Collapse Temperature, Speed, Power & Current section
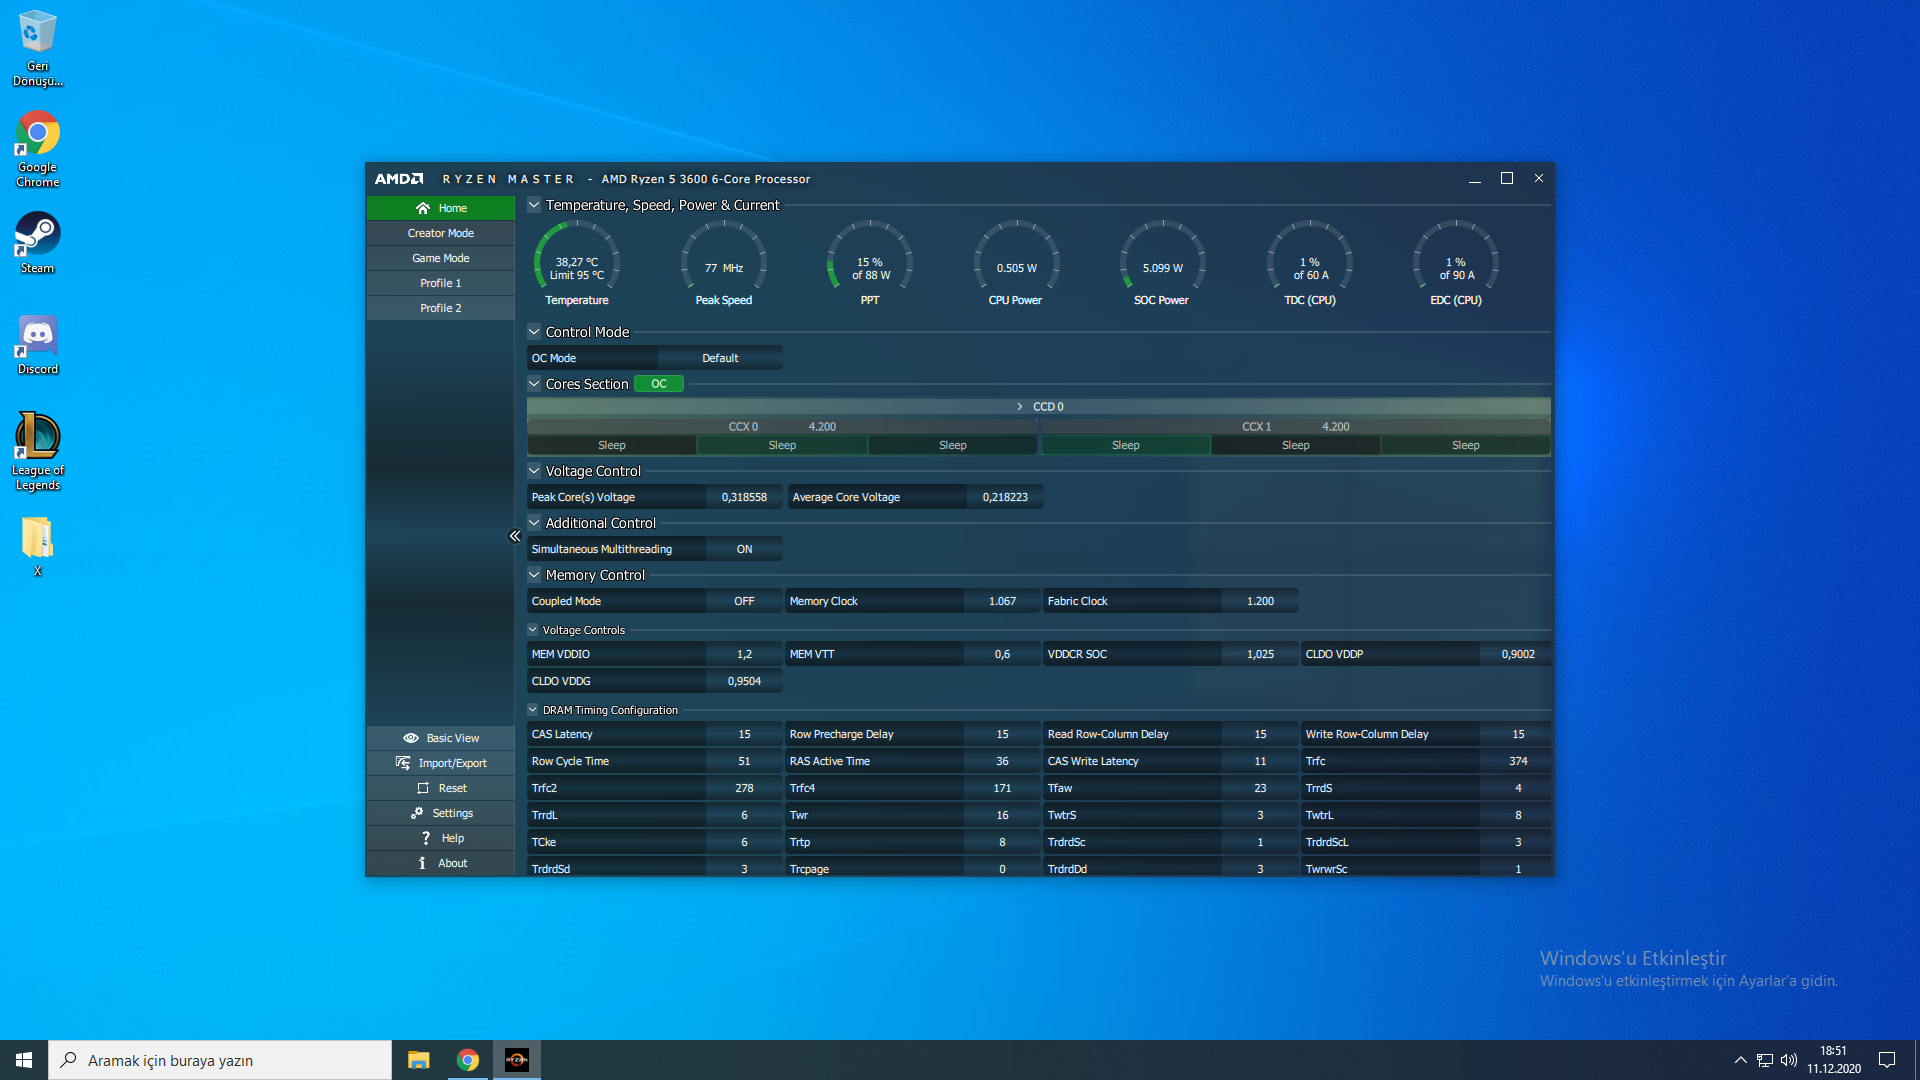 [x=534, y=205]
